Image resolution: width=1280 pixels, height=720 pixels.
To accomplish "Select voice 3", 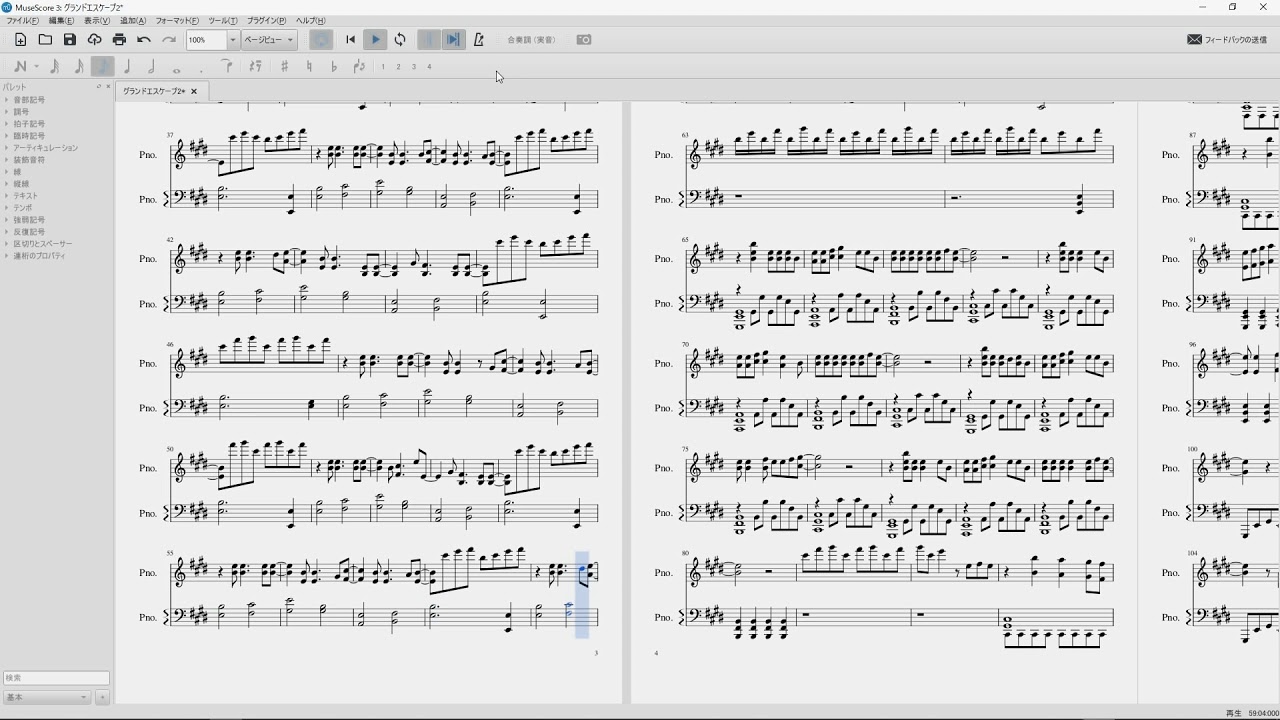I will coord(414,67).
